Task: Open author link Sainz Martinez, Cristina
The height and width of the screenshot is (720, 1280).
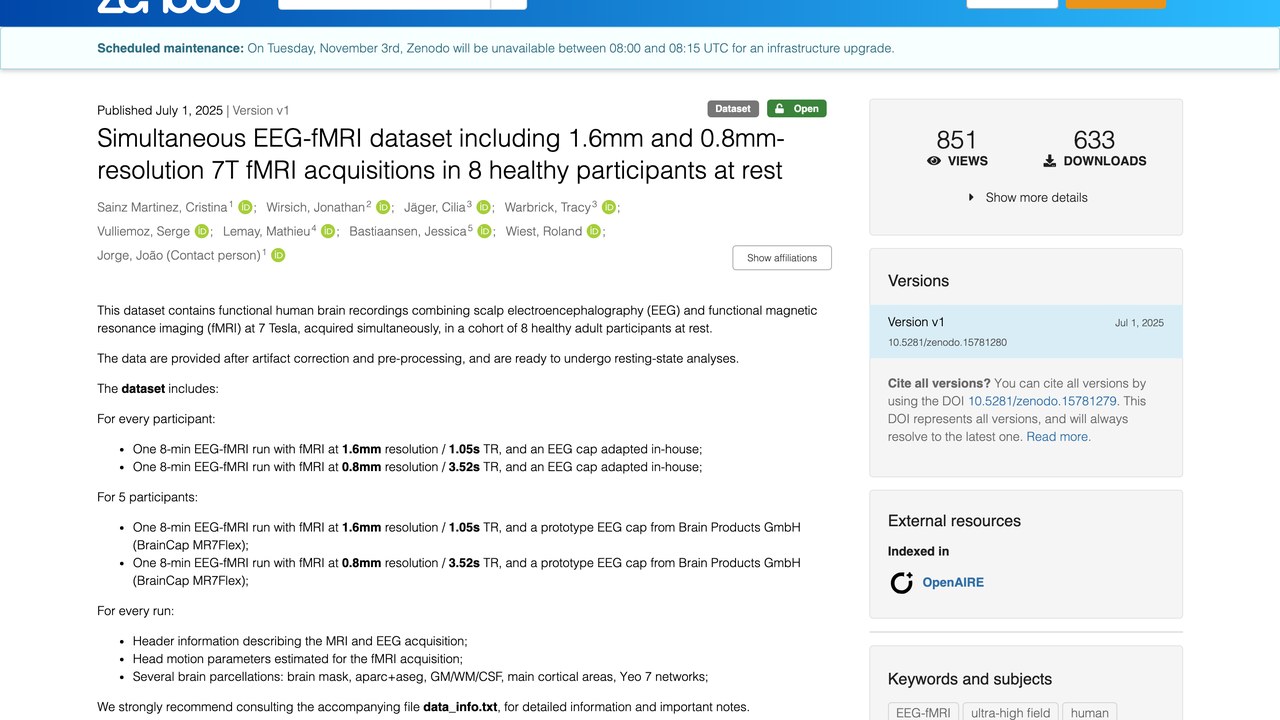Action: pos(163,208)
